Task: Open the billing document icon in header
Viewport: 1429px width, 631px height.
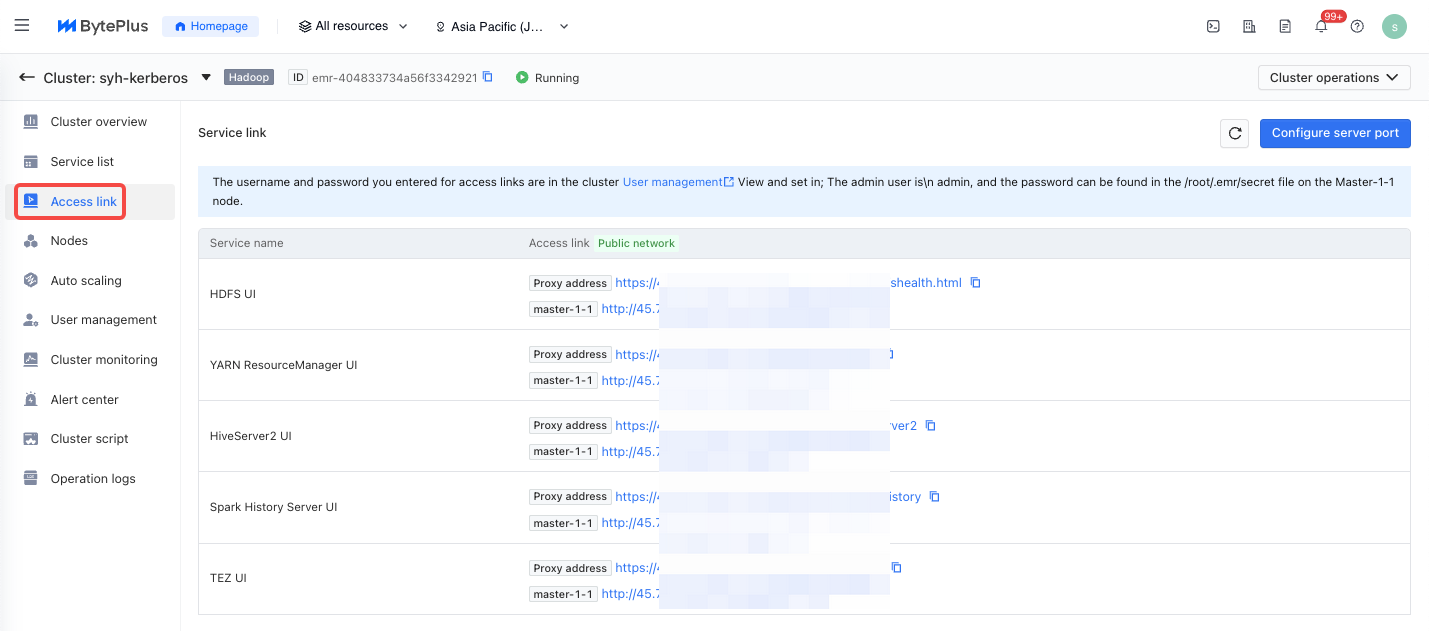Action: coord(1285,27)
